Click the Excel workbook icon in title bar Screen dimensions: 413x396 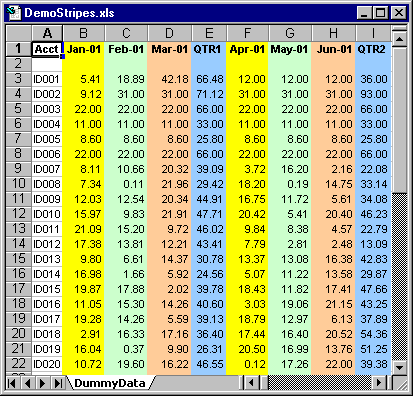click(x=14, y=13)
